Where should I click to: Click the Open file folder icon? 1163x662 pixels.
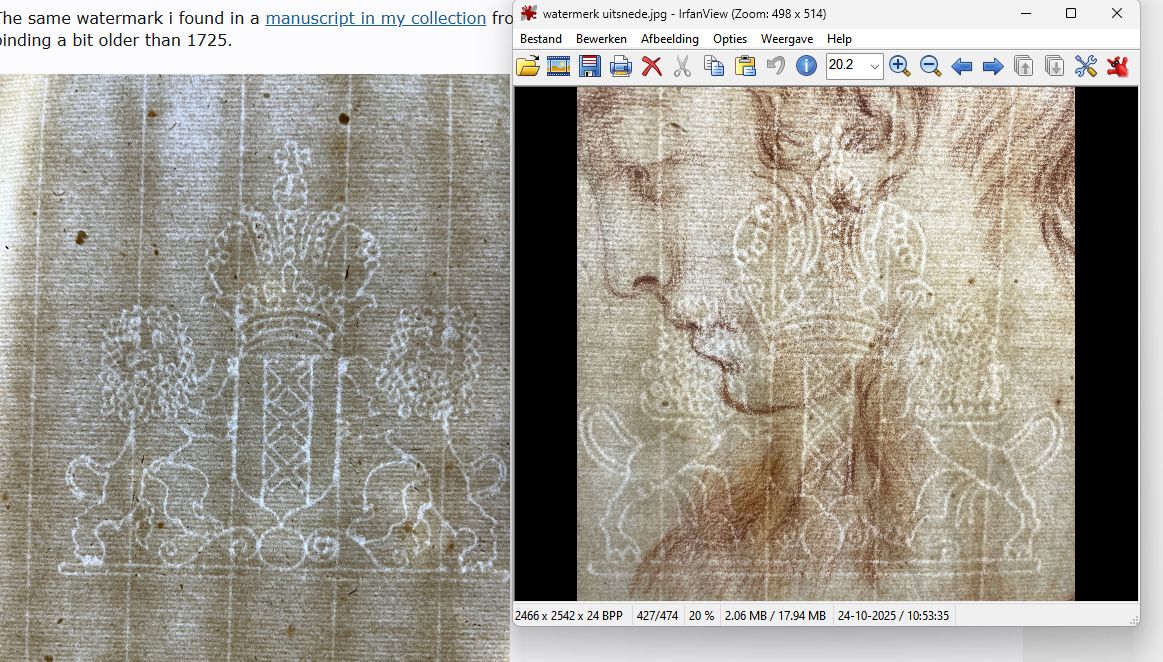click(528, 67)
